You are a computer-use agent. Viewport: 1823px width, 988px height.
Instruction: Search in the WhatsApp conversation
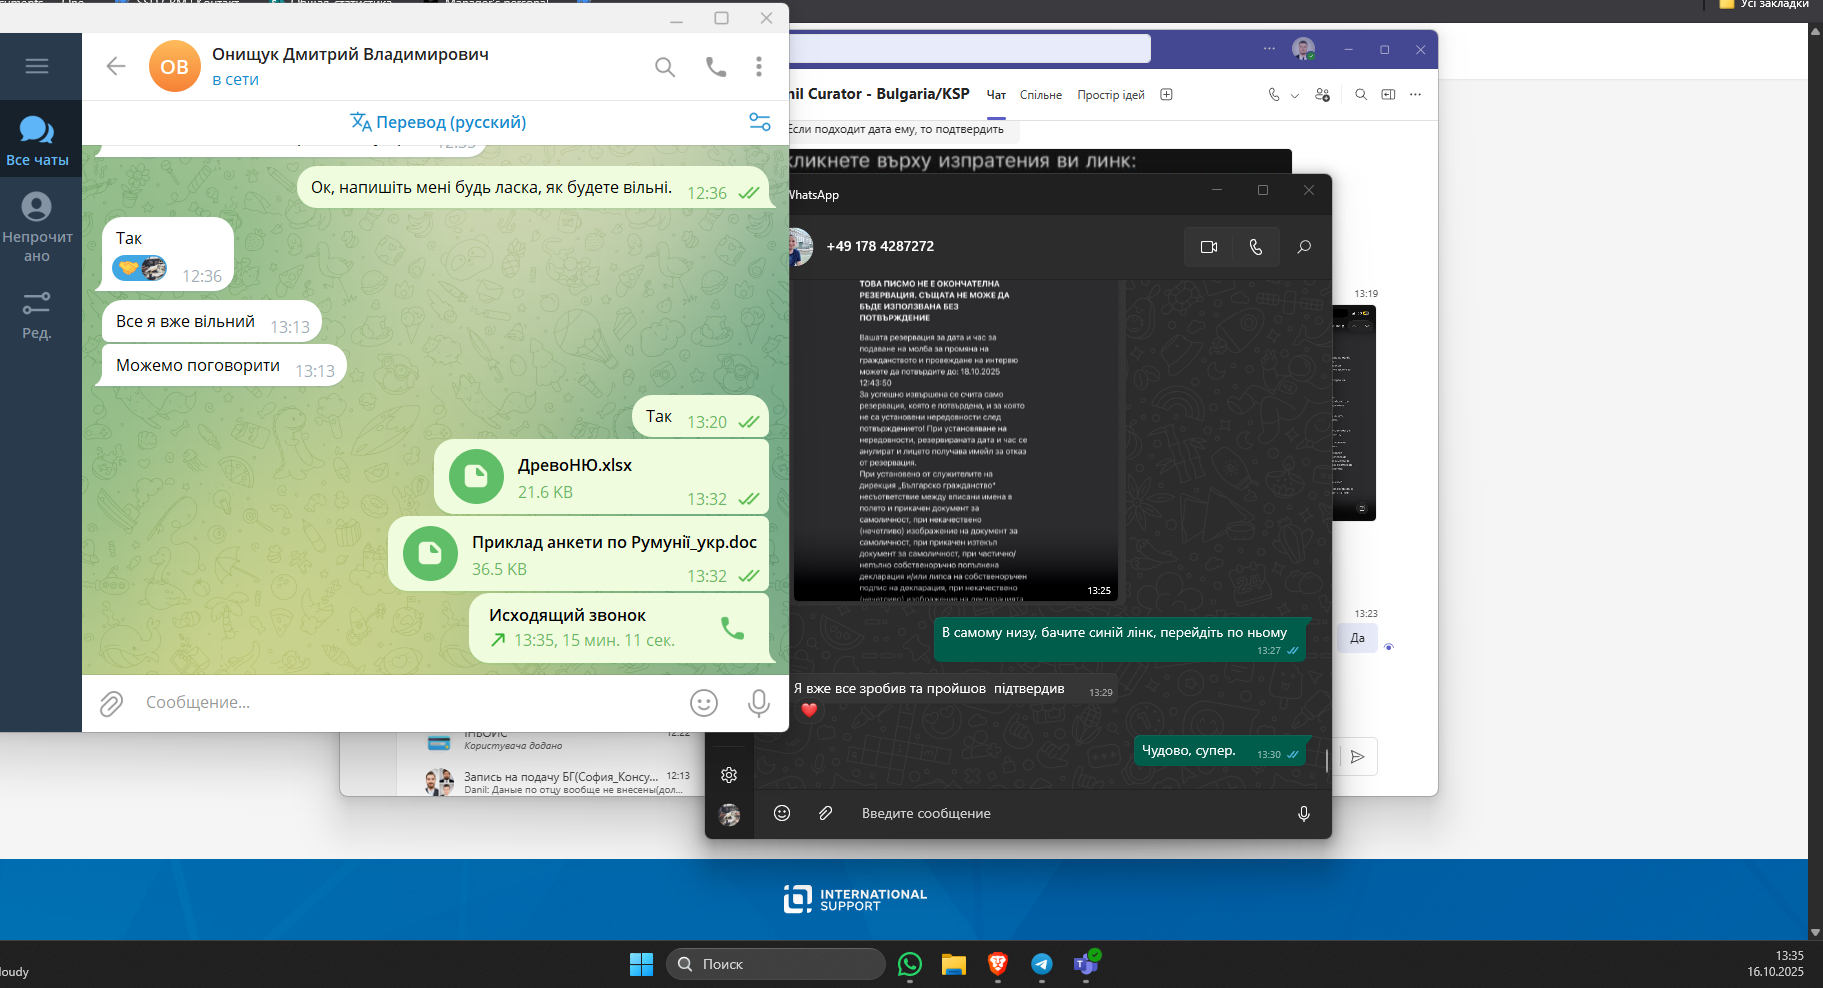pos(1304,247)
